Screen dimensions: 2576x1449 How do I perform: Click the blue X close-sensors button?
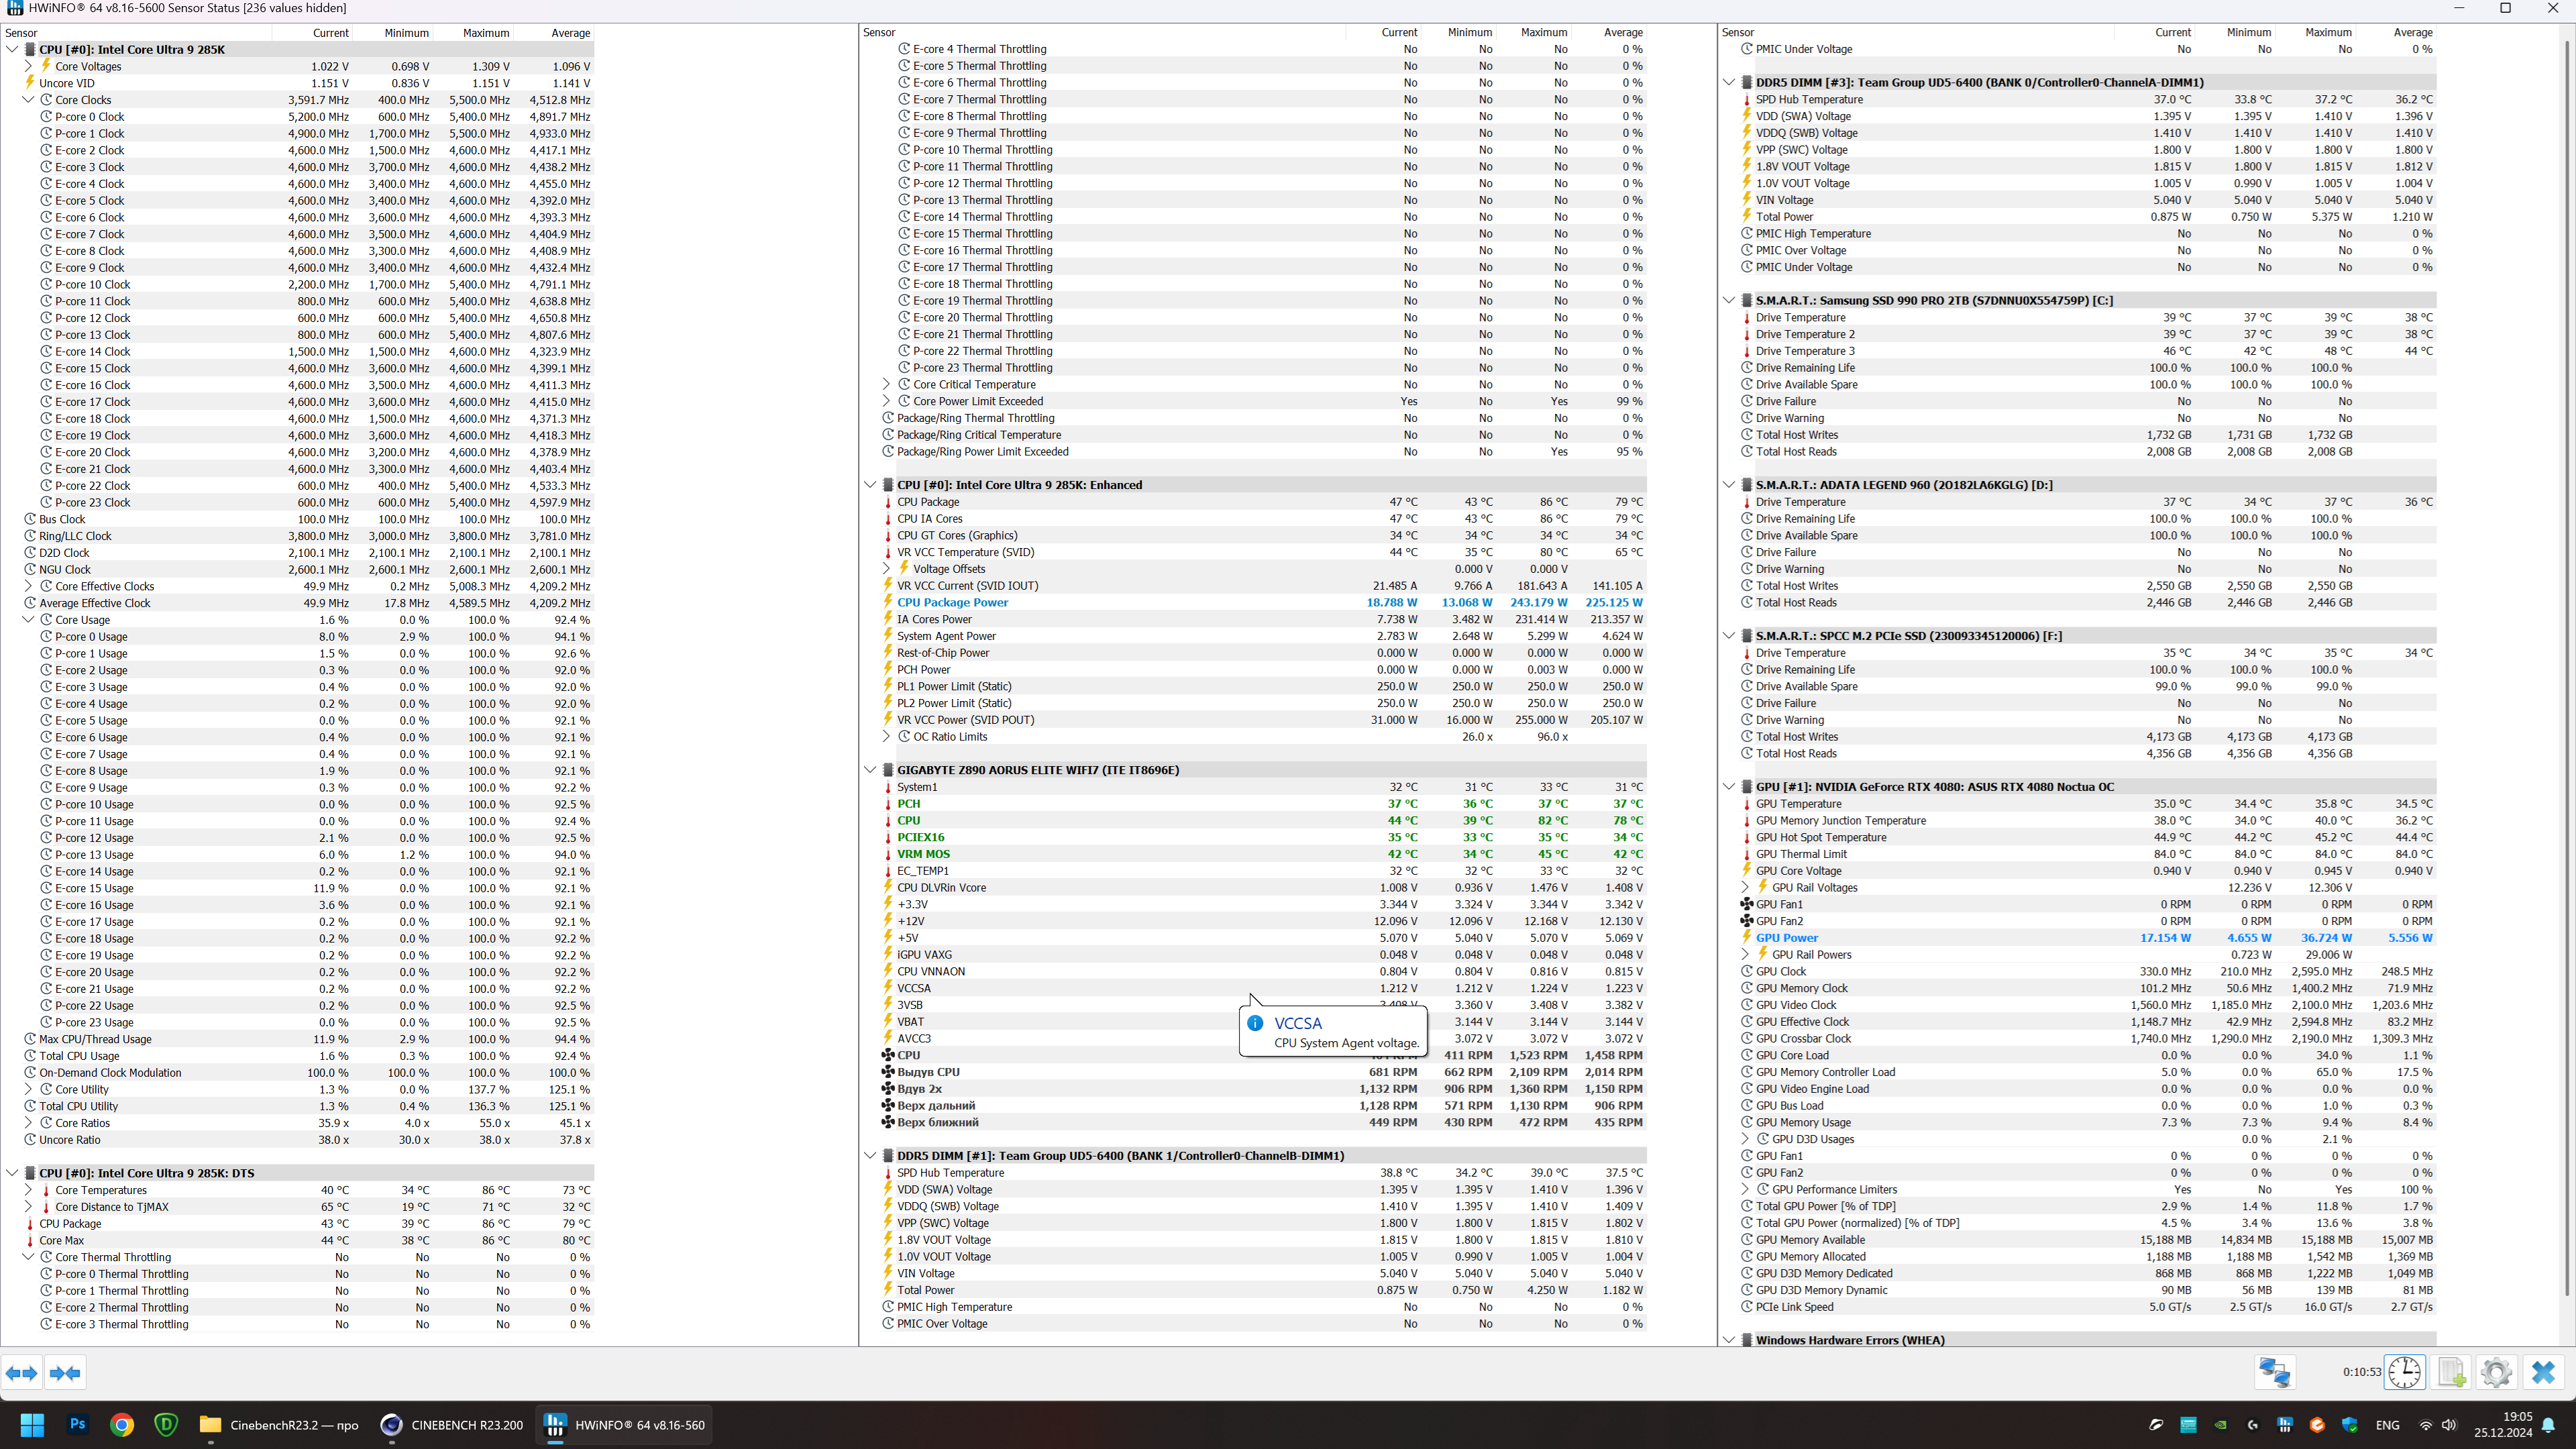2543,1372
